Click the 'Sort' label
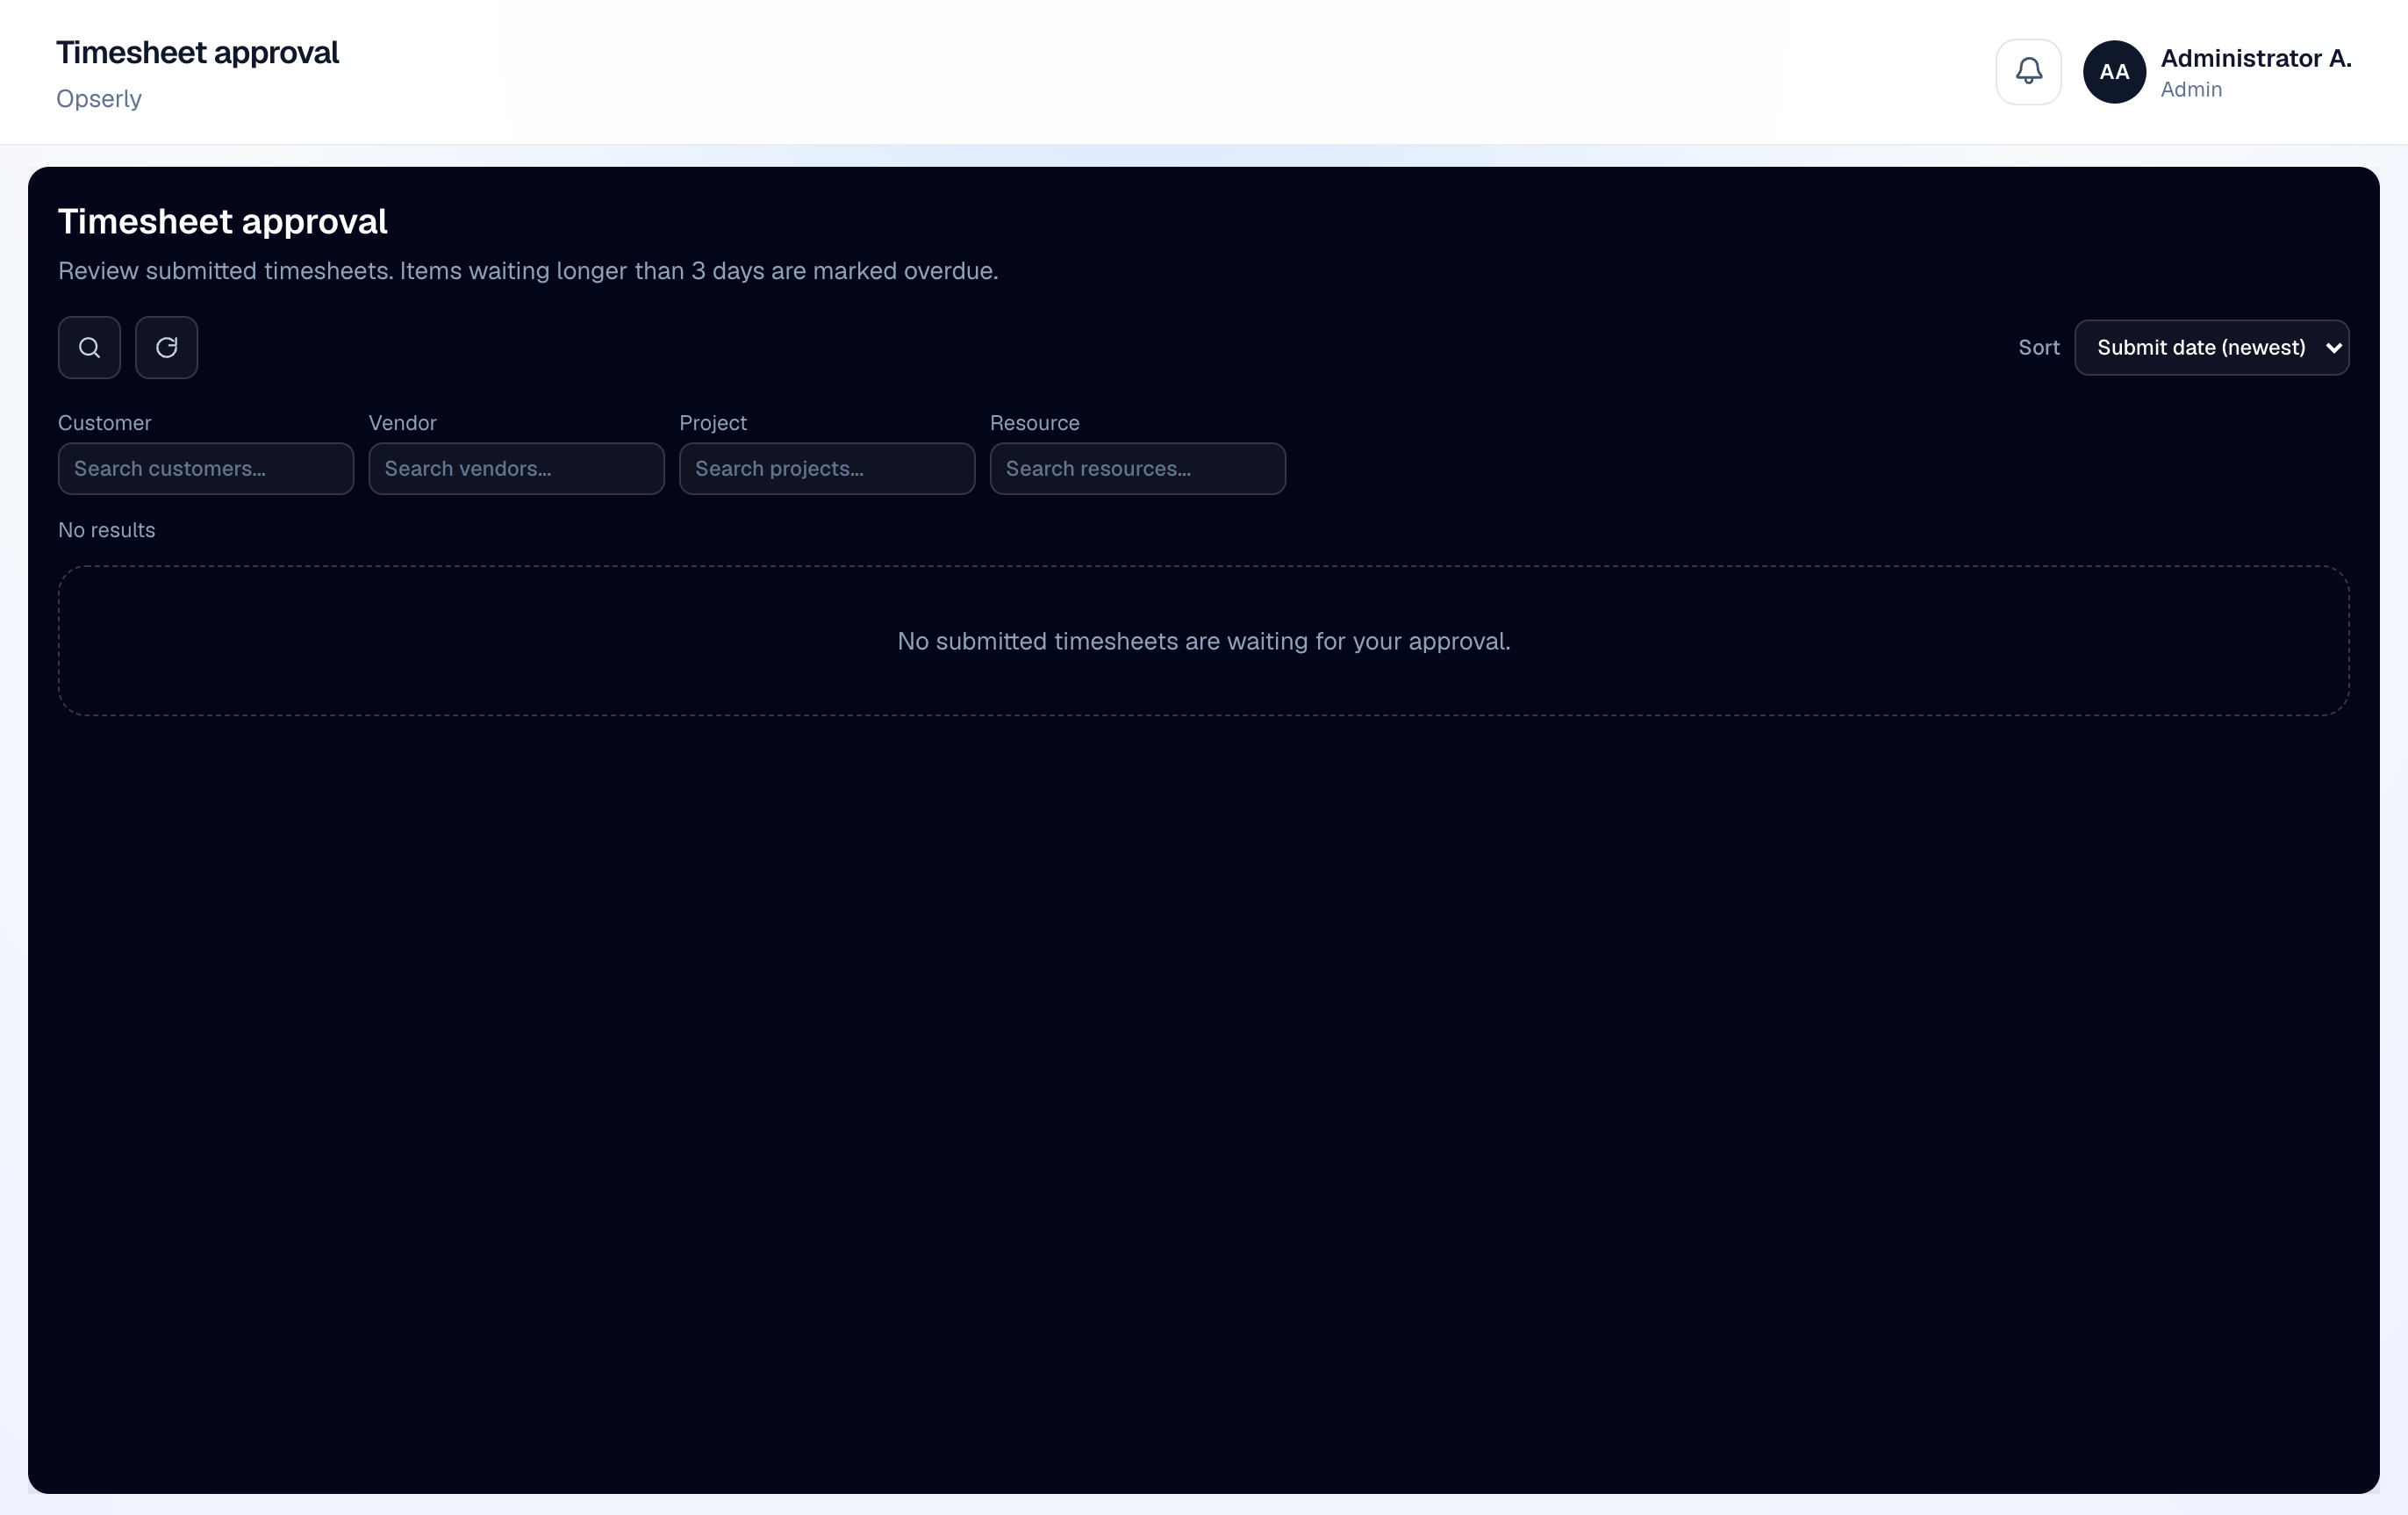2408x1515 pixels. pyautogui.click(x=2039, y=347)
